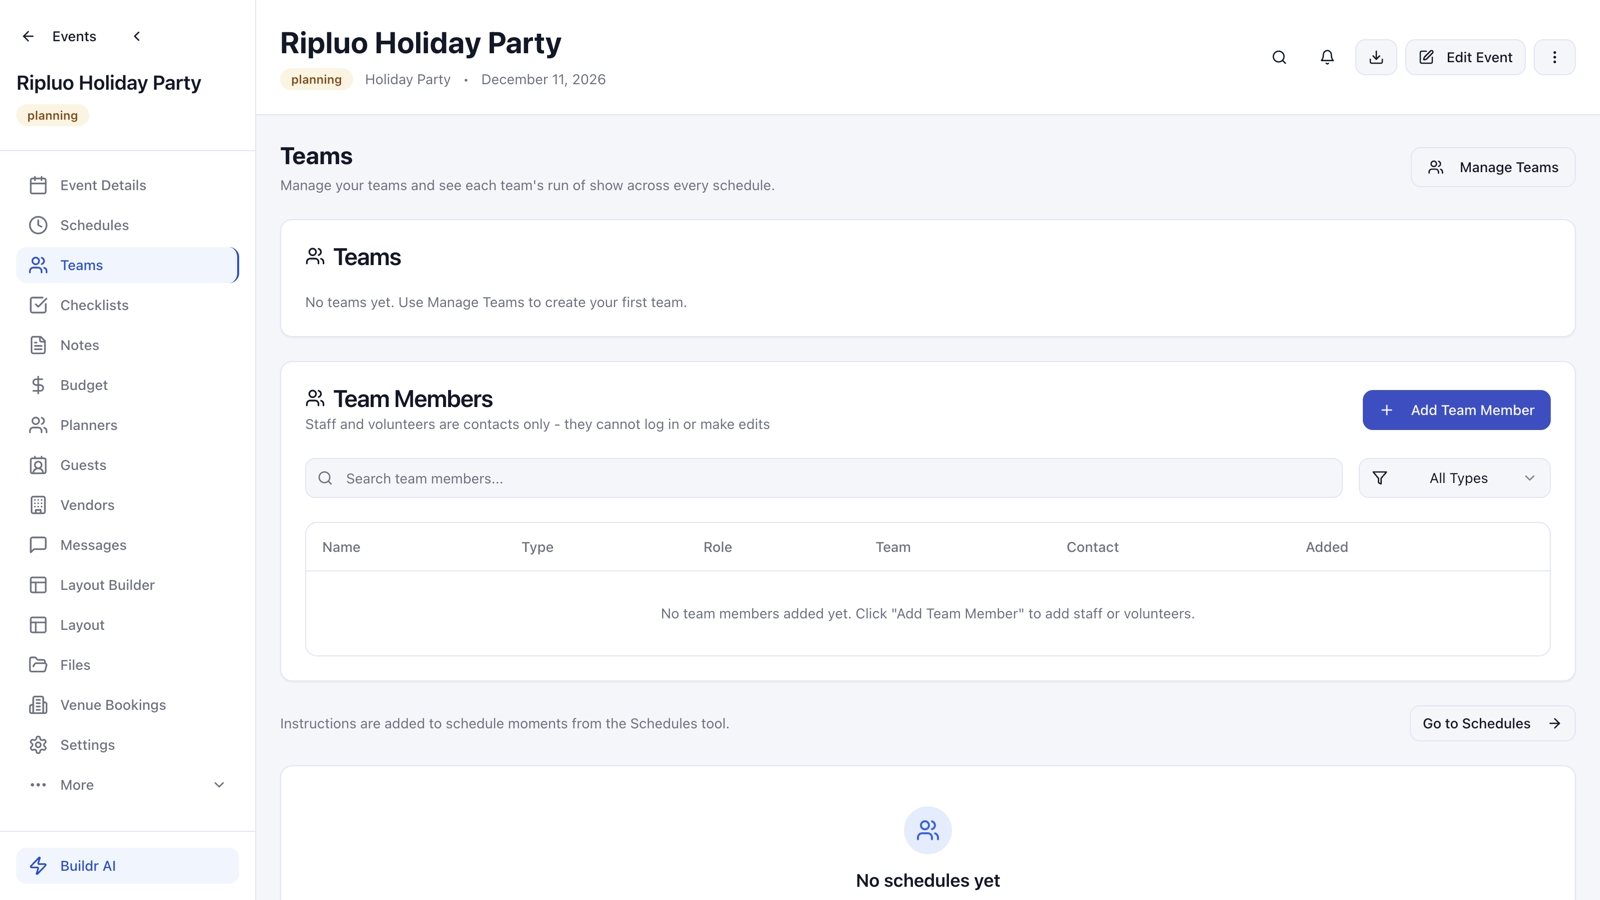Click the Guests contact icon
This screenshot has width=1600, height=900.
(x=38, y=465)
